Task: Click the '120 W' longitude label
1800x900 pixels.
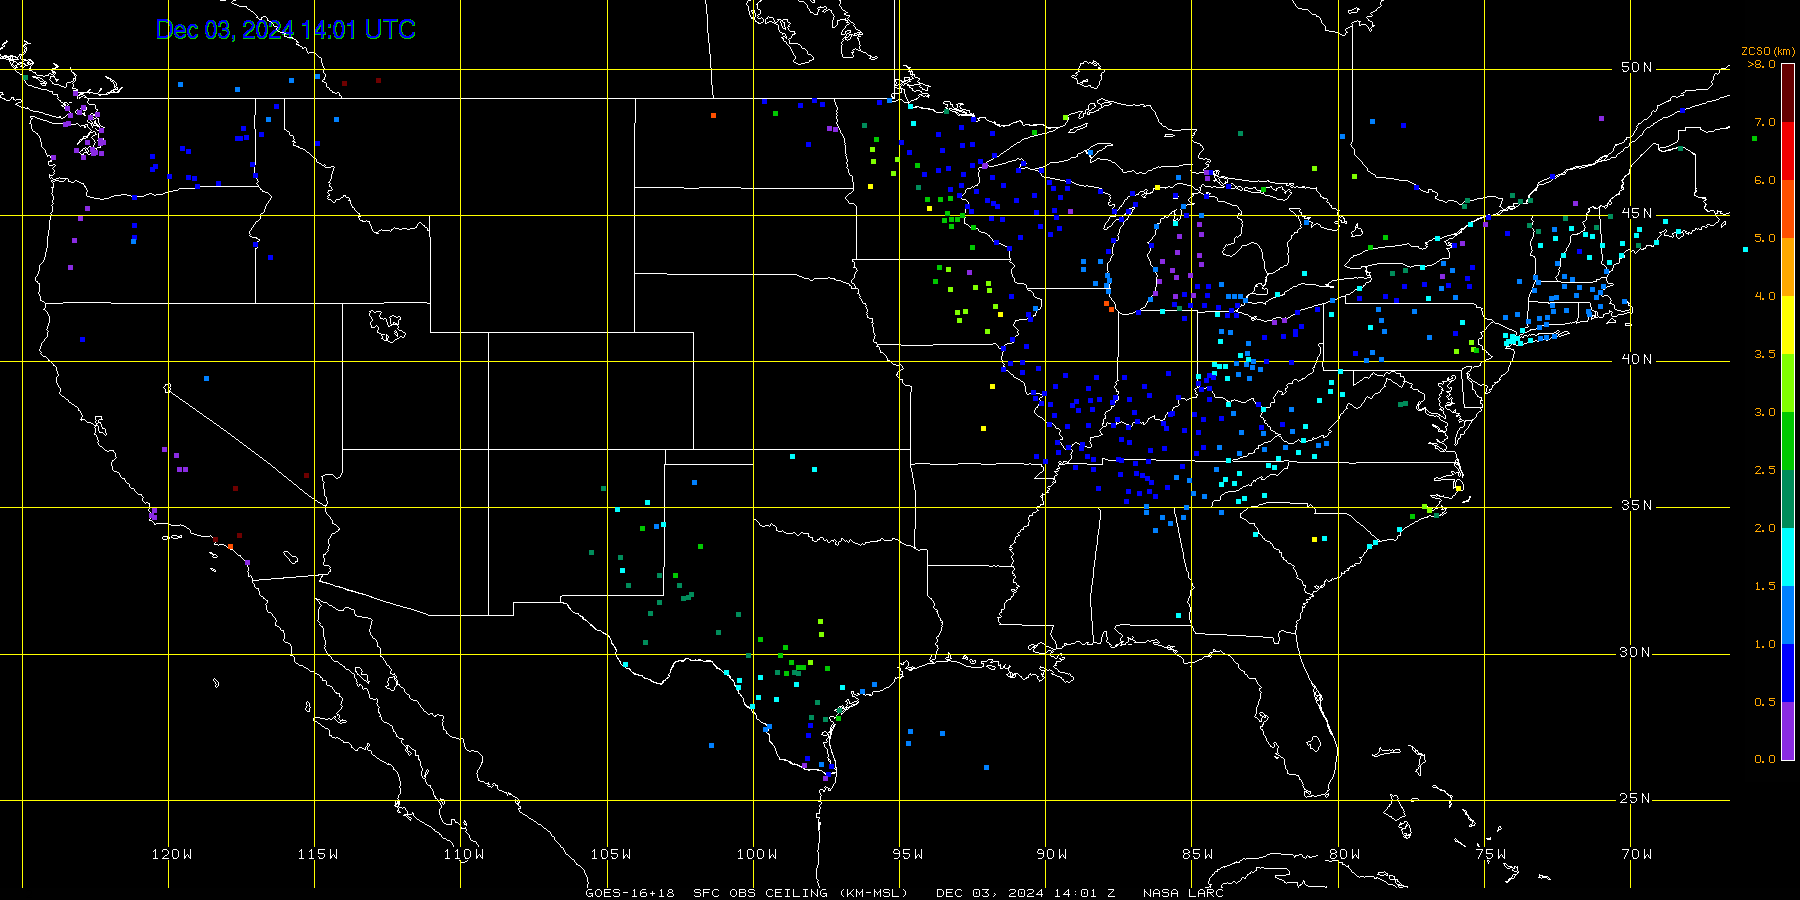Action: [172, 854]
